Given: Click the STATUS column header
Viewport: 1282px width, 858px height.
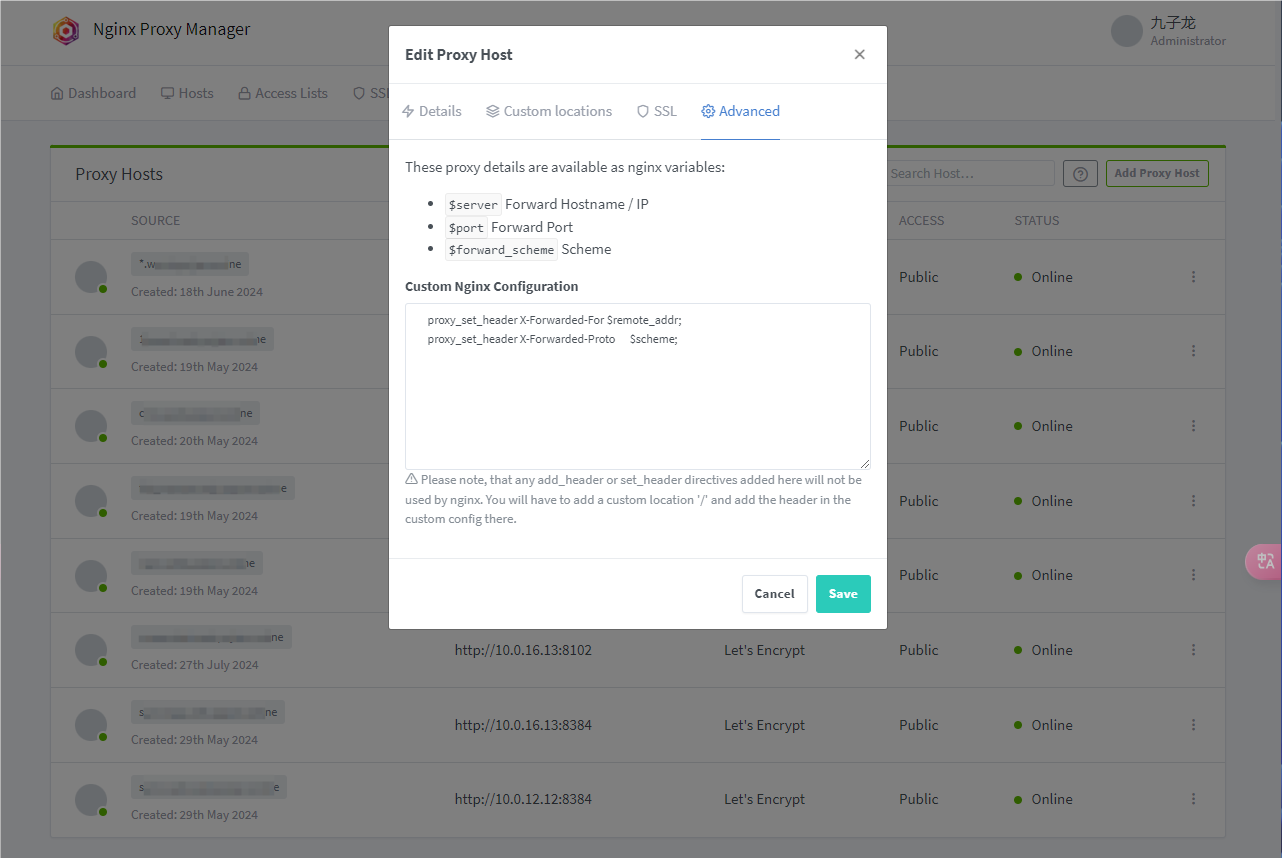Looking at the screenshot, I should click(x=1036, y=221).
